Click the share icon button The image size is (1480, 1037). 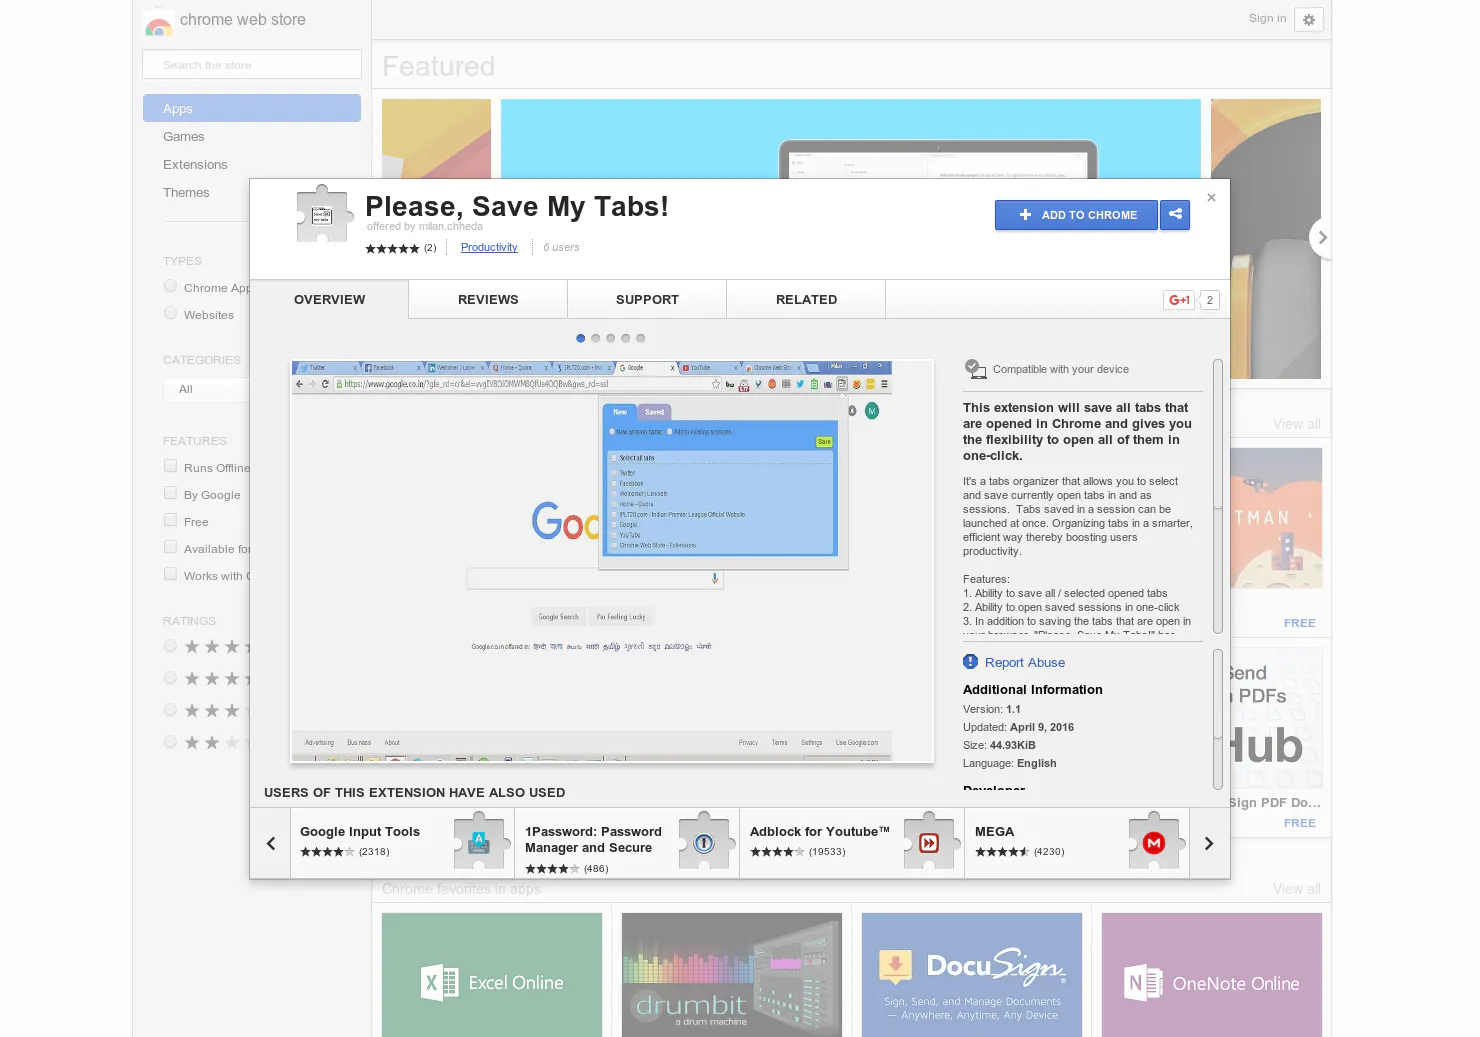[x=1175, y=214]
